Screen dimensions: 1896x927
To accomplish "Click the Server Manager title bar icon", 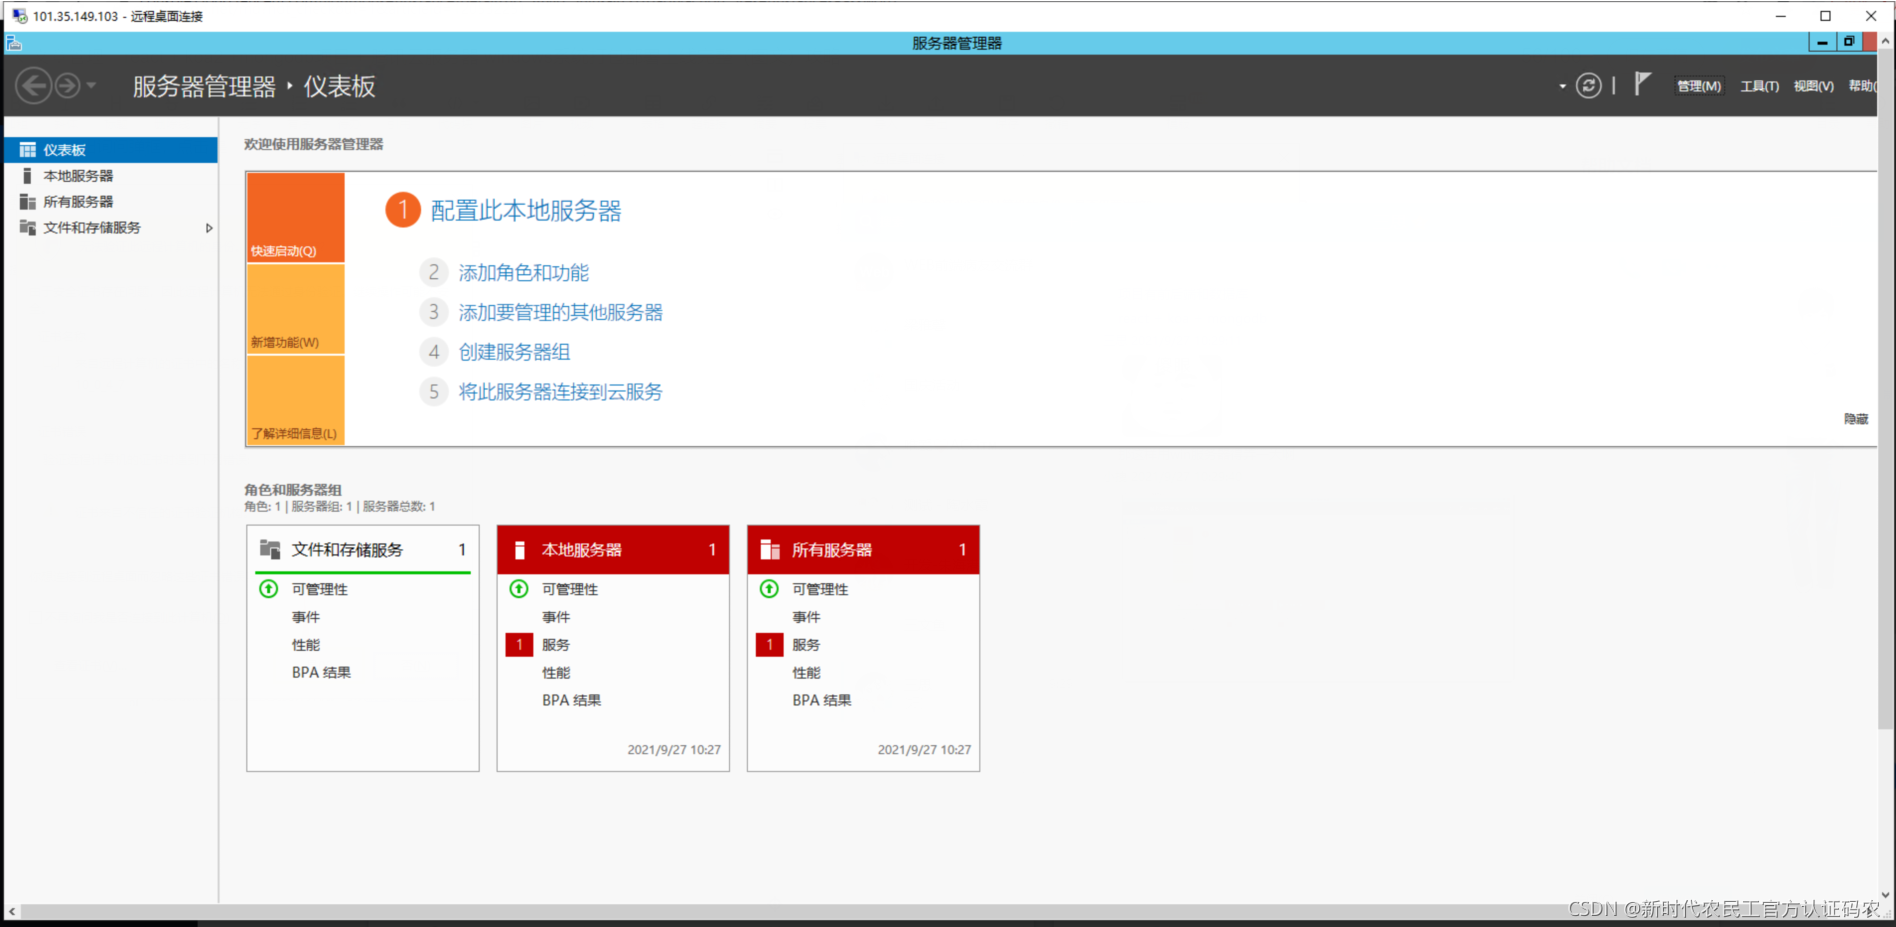I will 14,43.
